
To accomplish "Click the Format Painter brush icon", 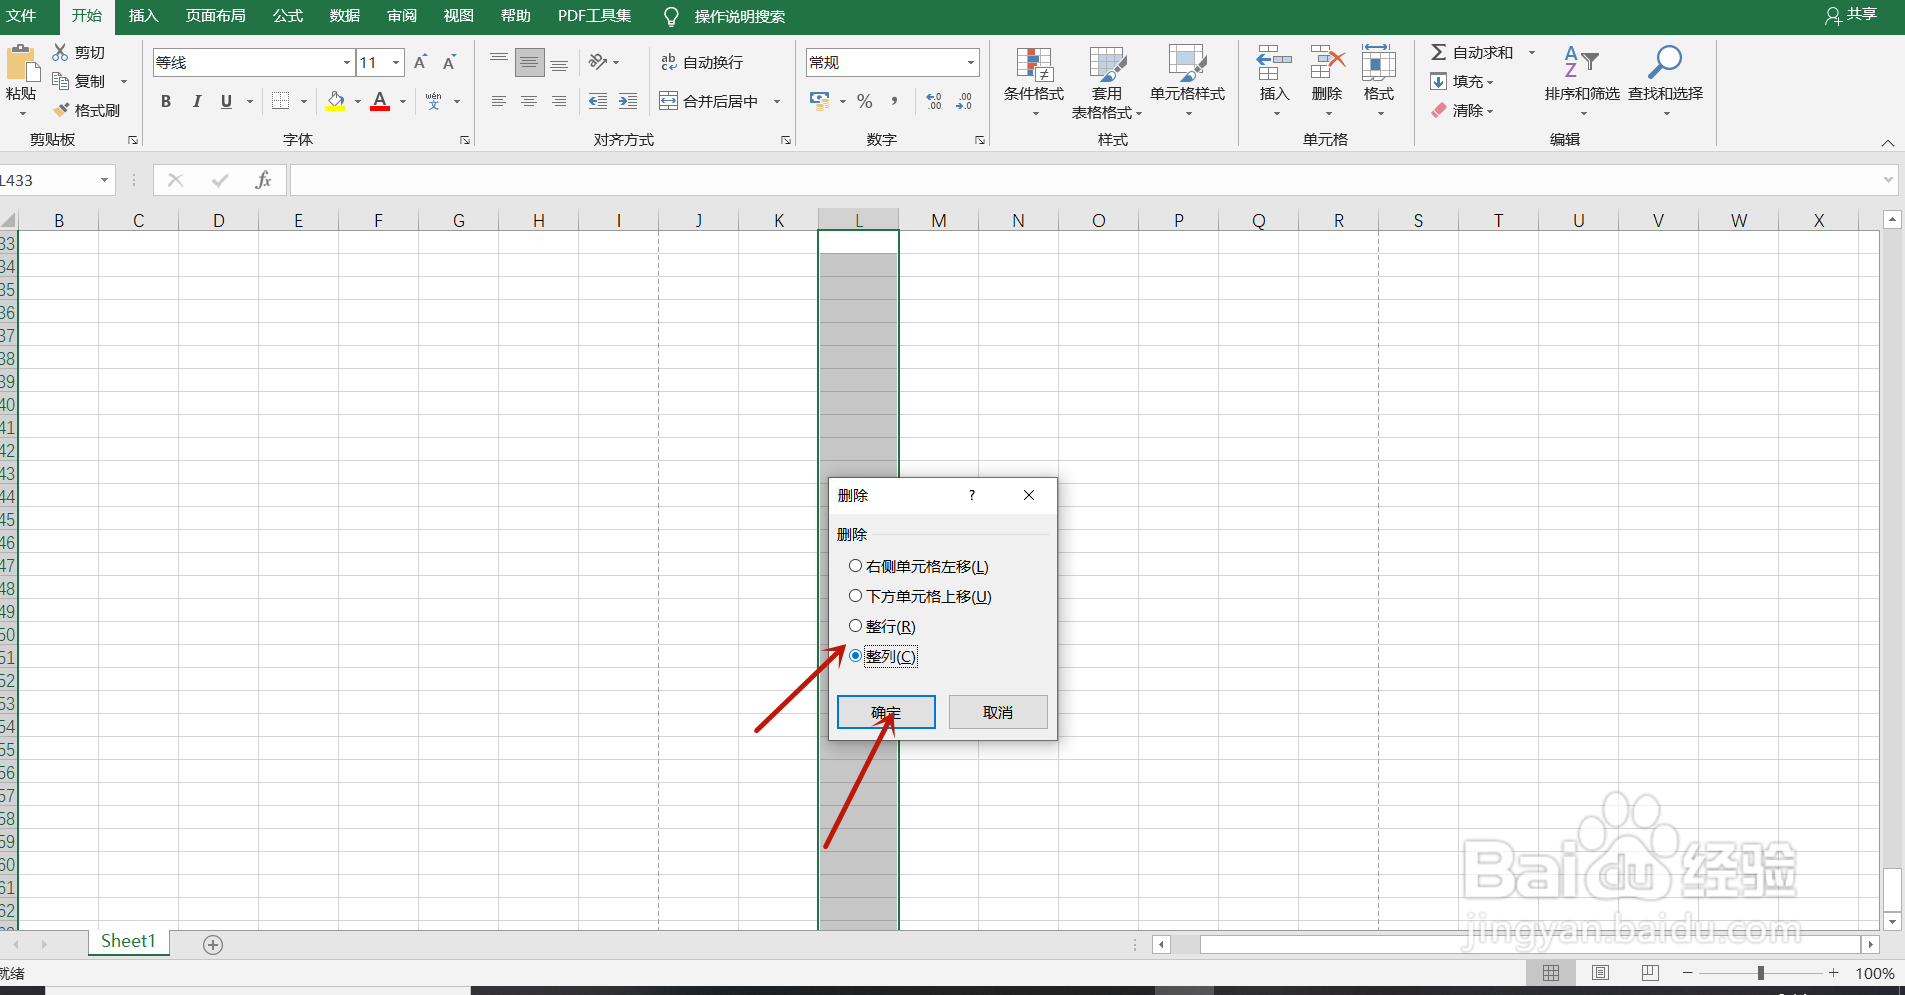I will pos(62,110).
